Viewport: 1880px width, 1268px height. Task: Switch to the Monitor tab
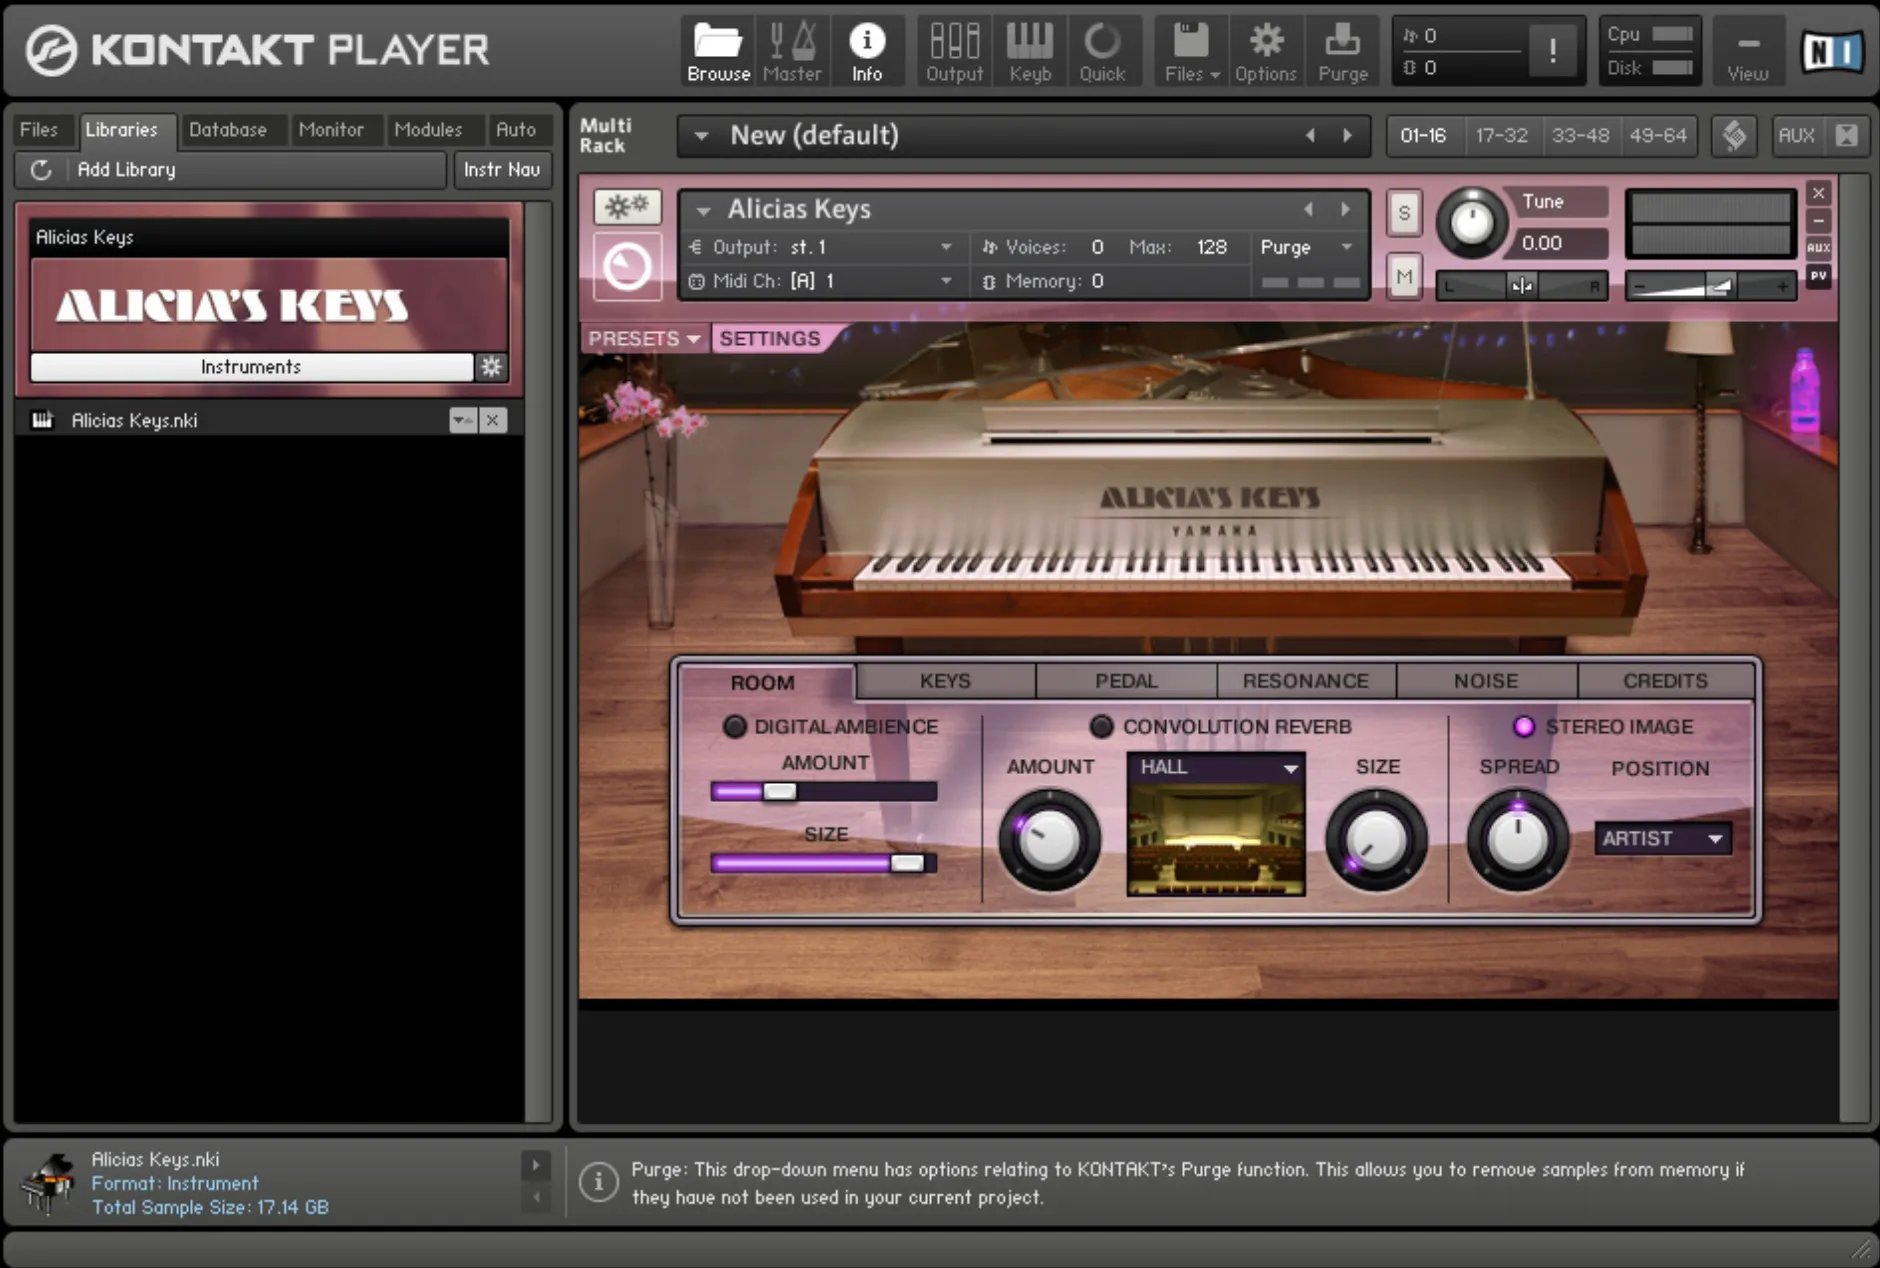[331, 130]
